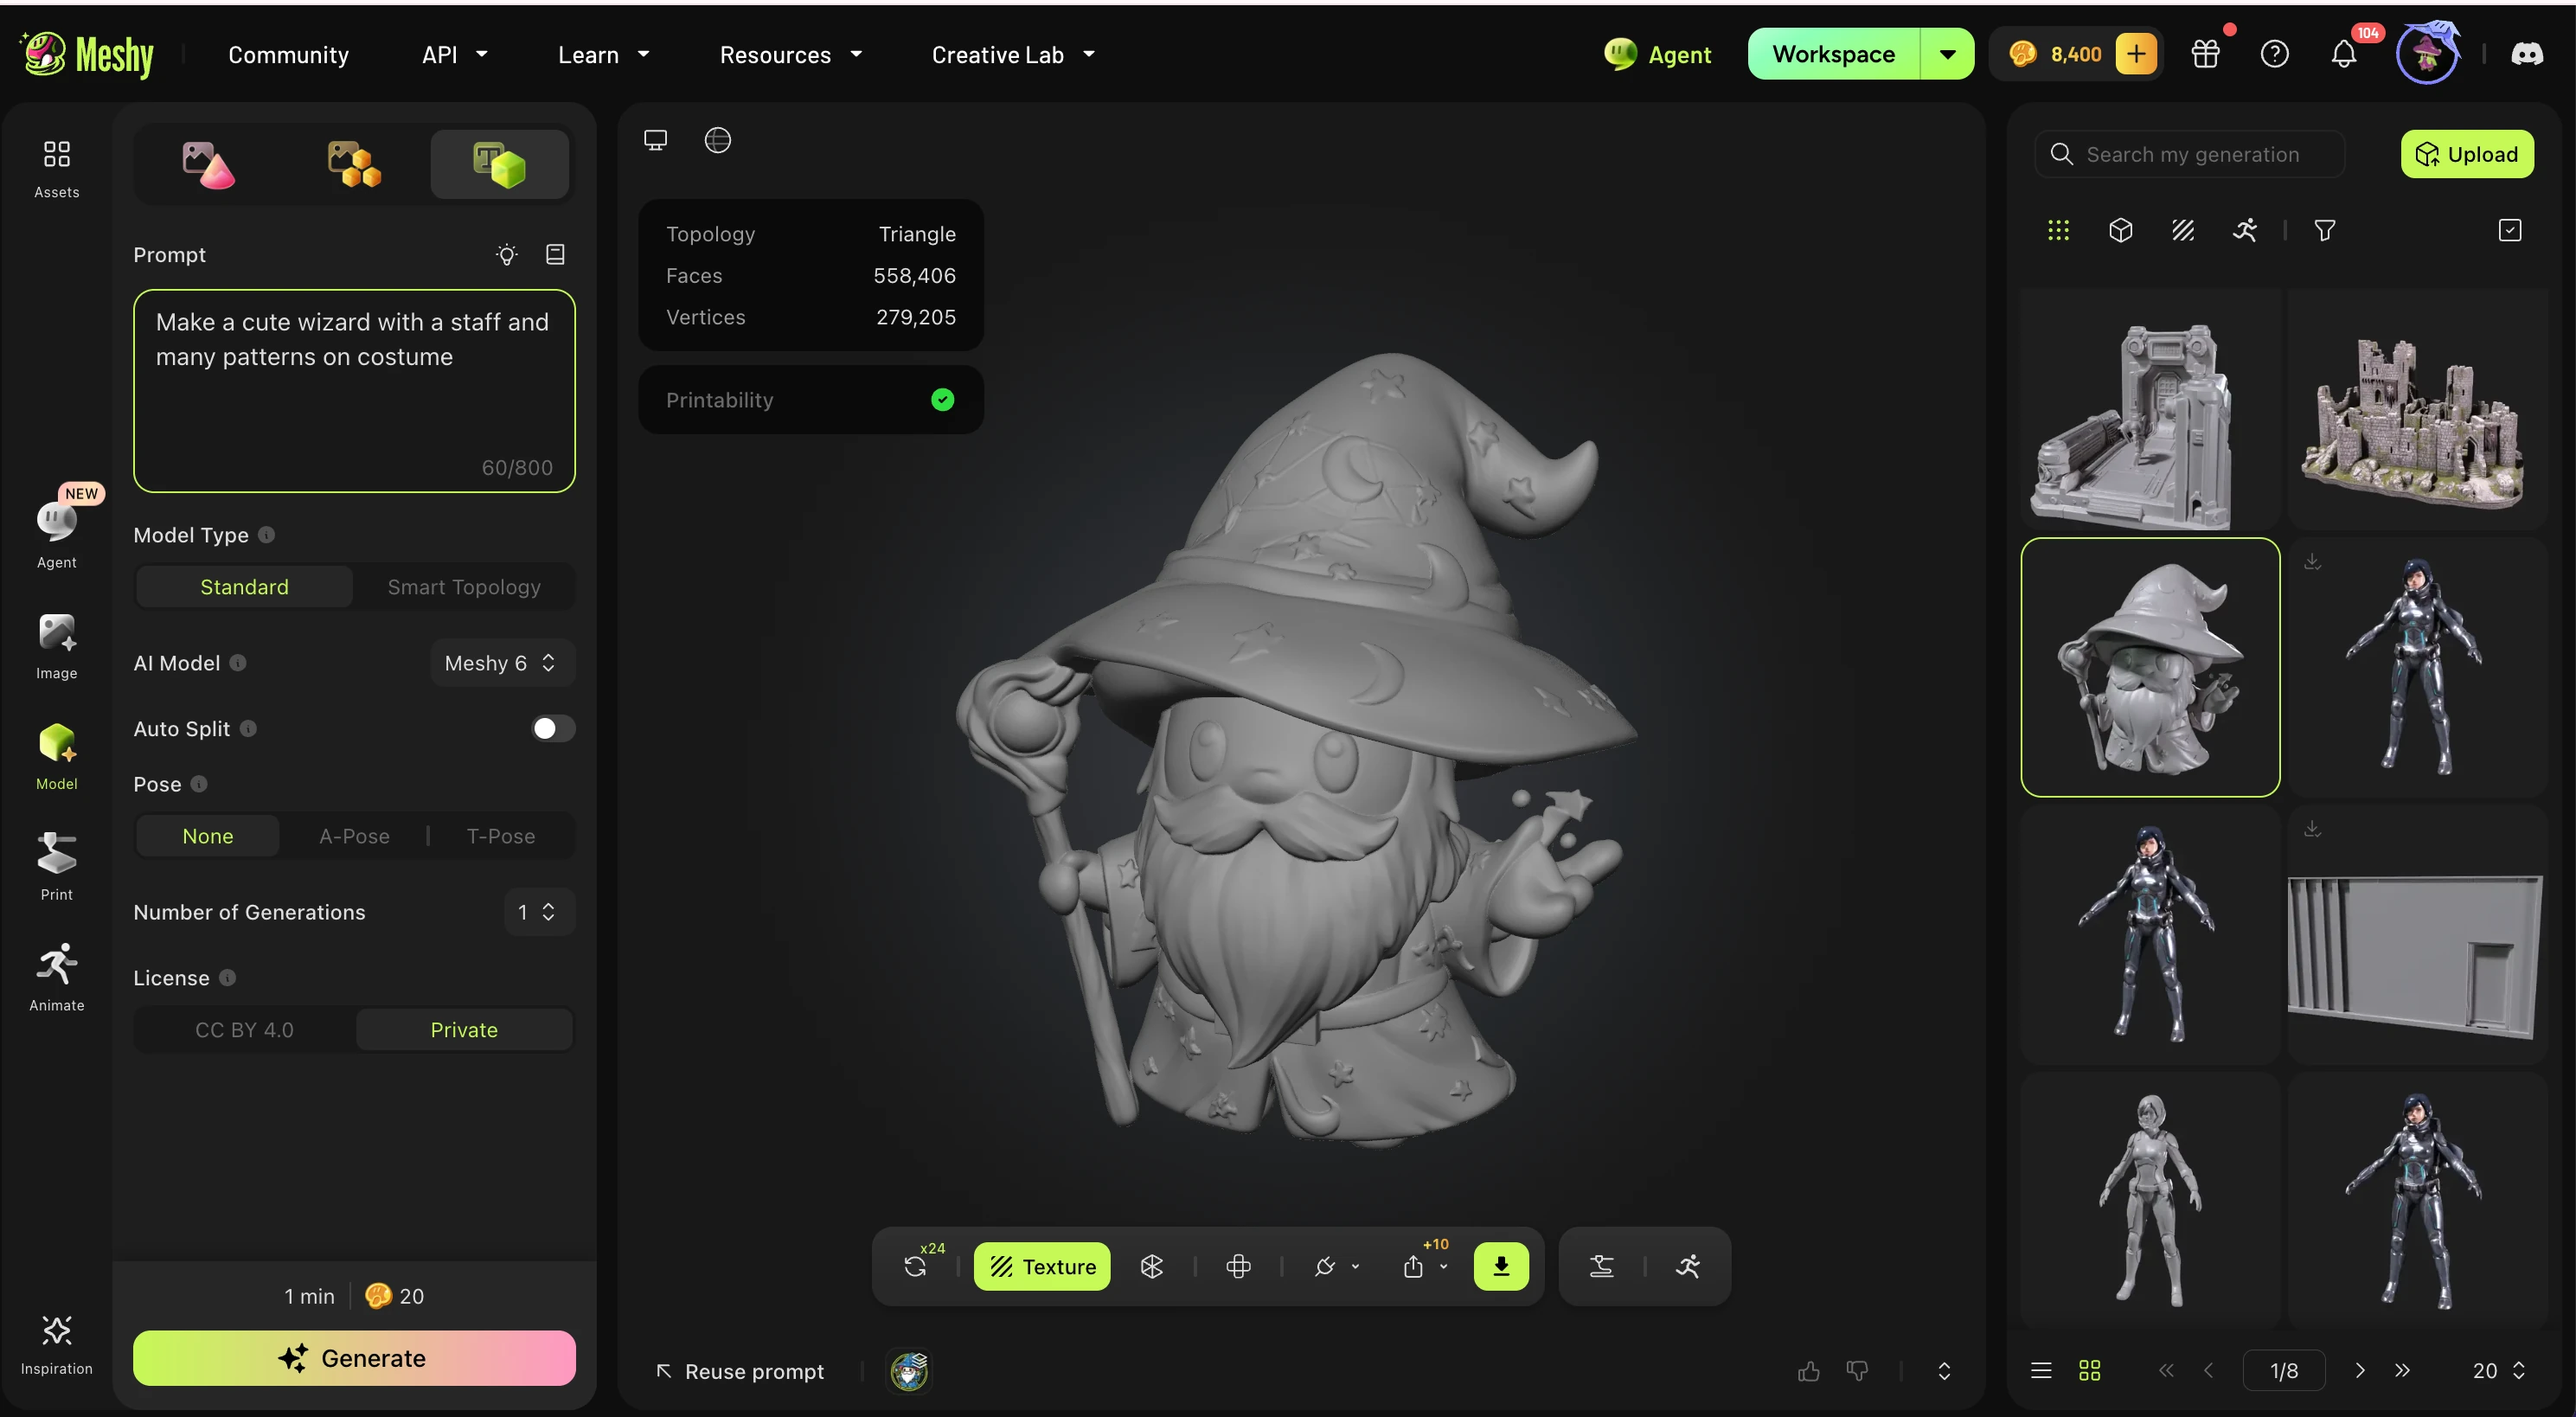Choose CC BY 4.0 license

click(x=244, y=1029)
